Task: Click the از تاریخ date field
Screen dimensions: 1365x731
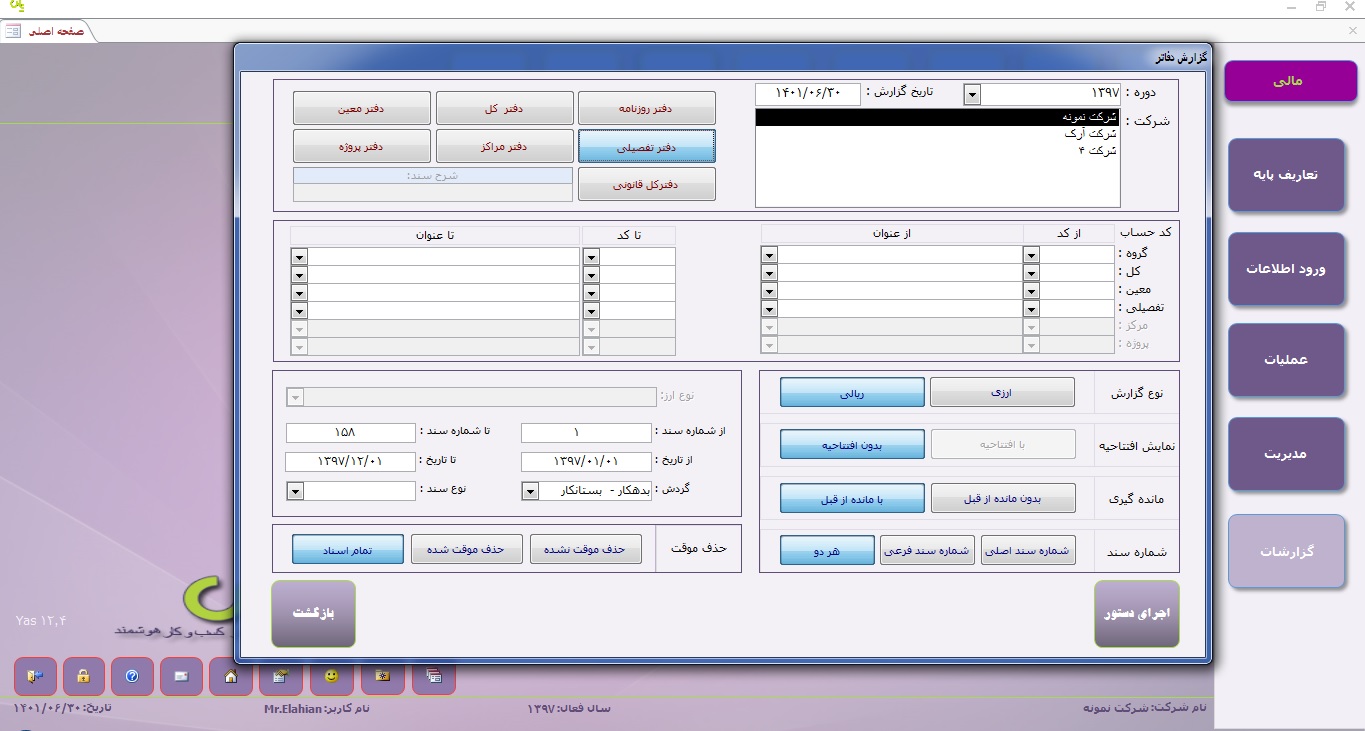Action: 586,462
